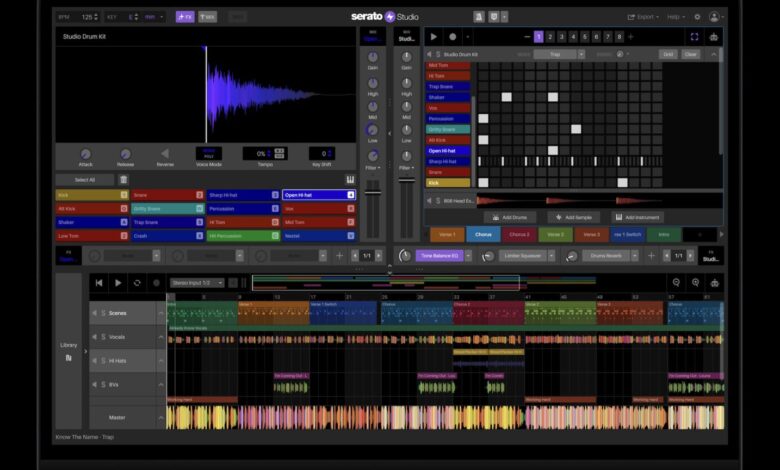The width and height of the screenshot is (780, 470).
Task: Adjust the Tone Balance EQ knob
Action: click(405, 256)
